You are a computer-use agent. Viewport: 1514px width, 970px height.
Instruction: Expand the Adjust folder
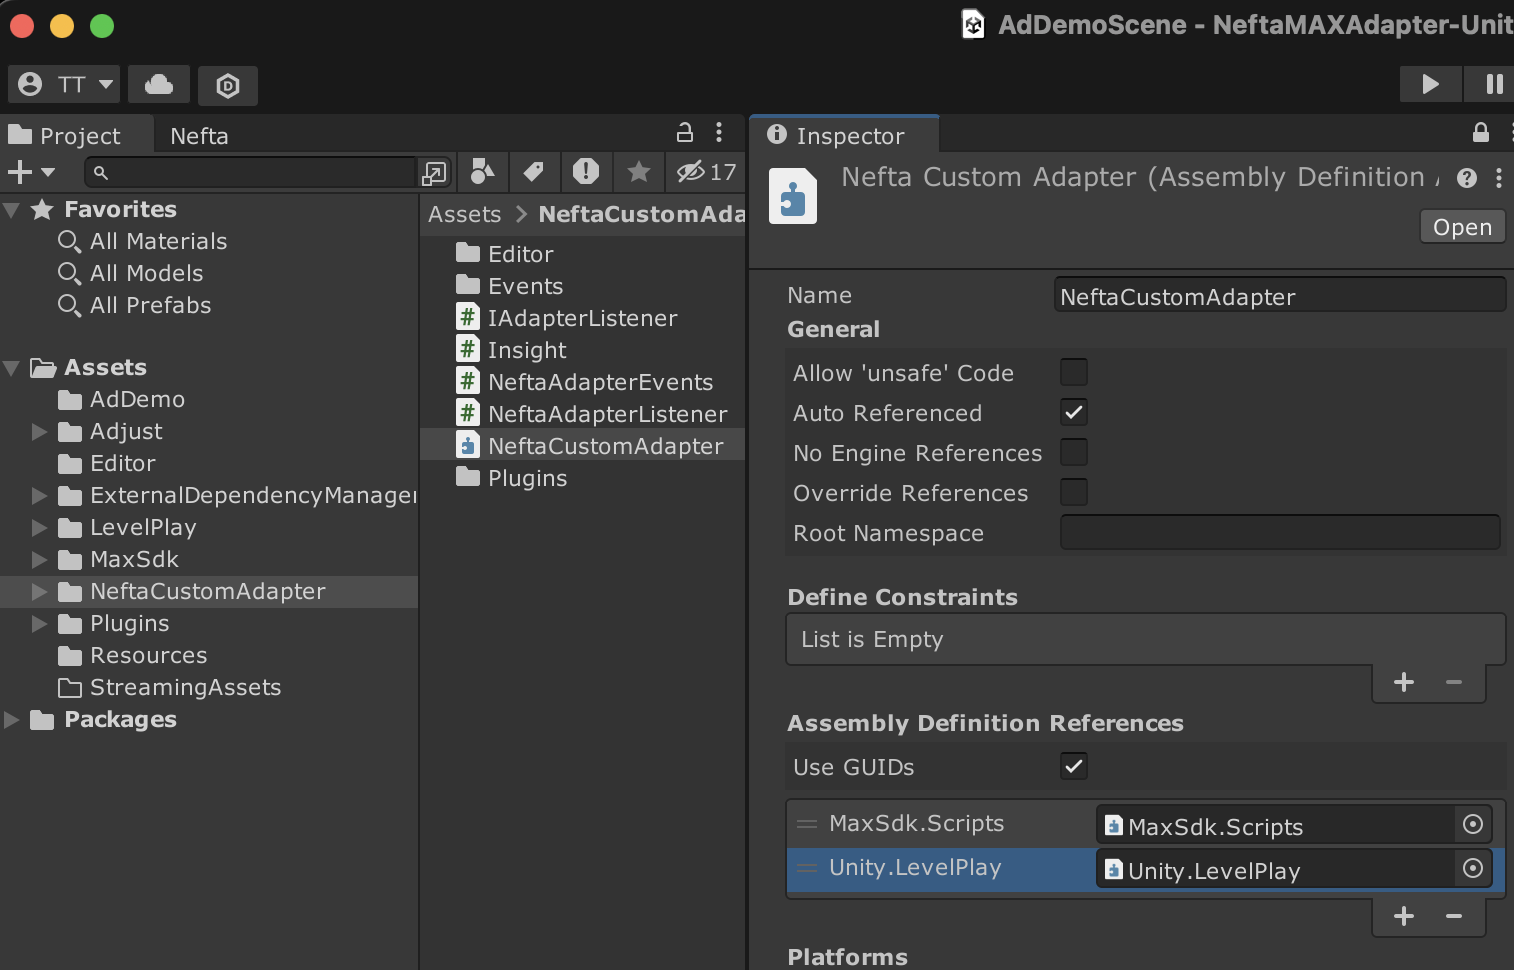click(x=40, y=432)
